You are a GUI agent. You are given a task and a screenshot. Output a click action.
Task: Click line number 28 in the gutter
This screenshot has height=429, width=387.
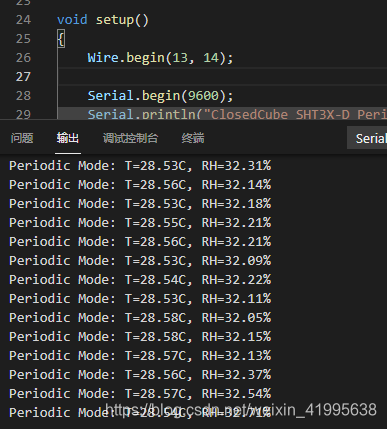click(x=23, y=96)
